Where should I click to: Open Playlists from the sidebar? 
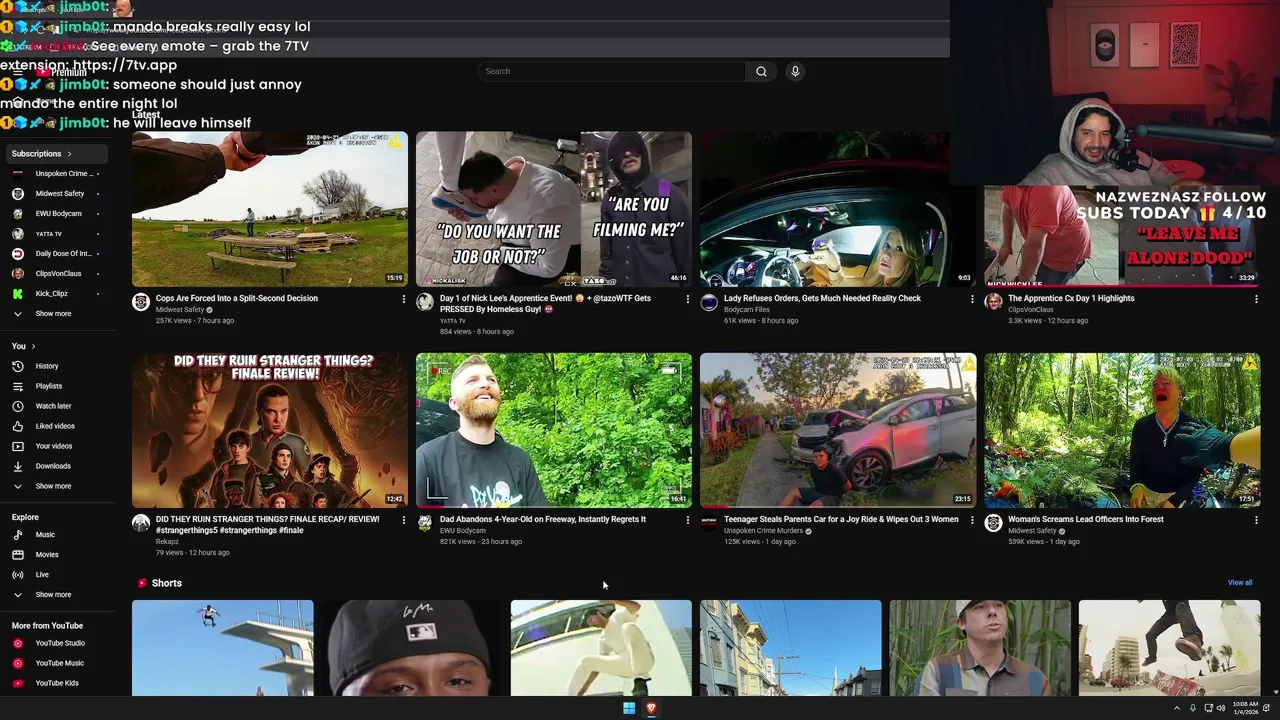(48, 386)
